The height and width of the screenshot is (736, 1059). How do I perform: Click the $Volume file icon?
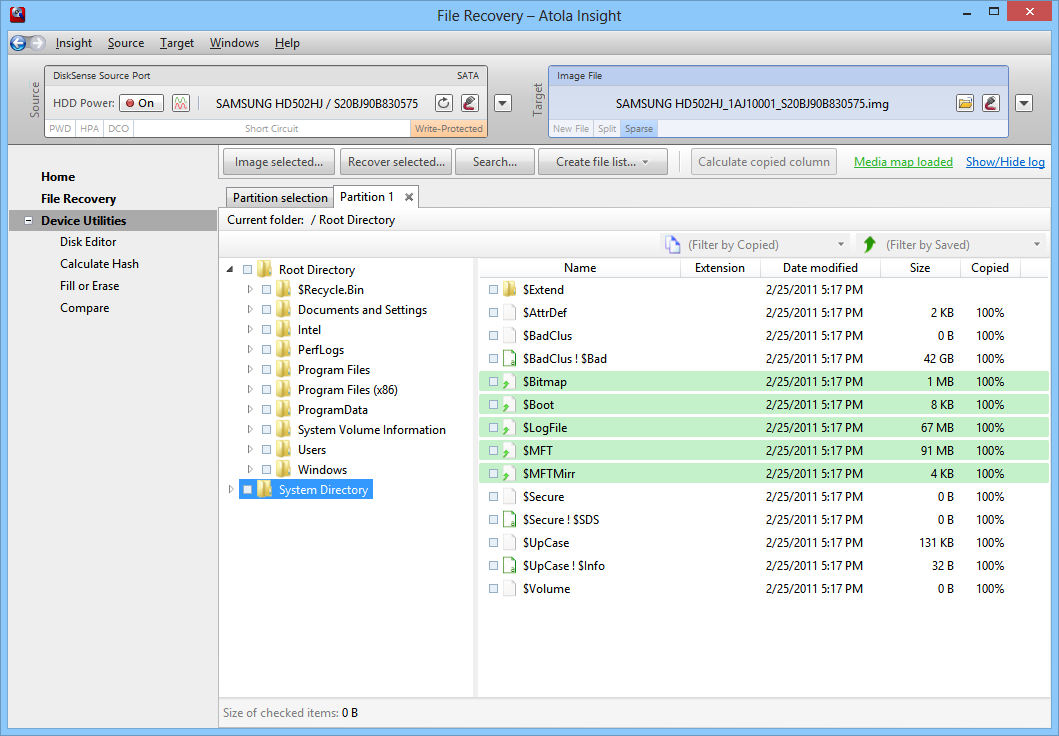point(510,588)
